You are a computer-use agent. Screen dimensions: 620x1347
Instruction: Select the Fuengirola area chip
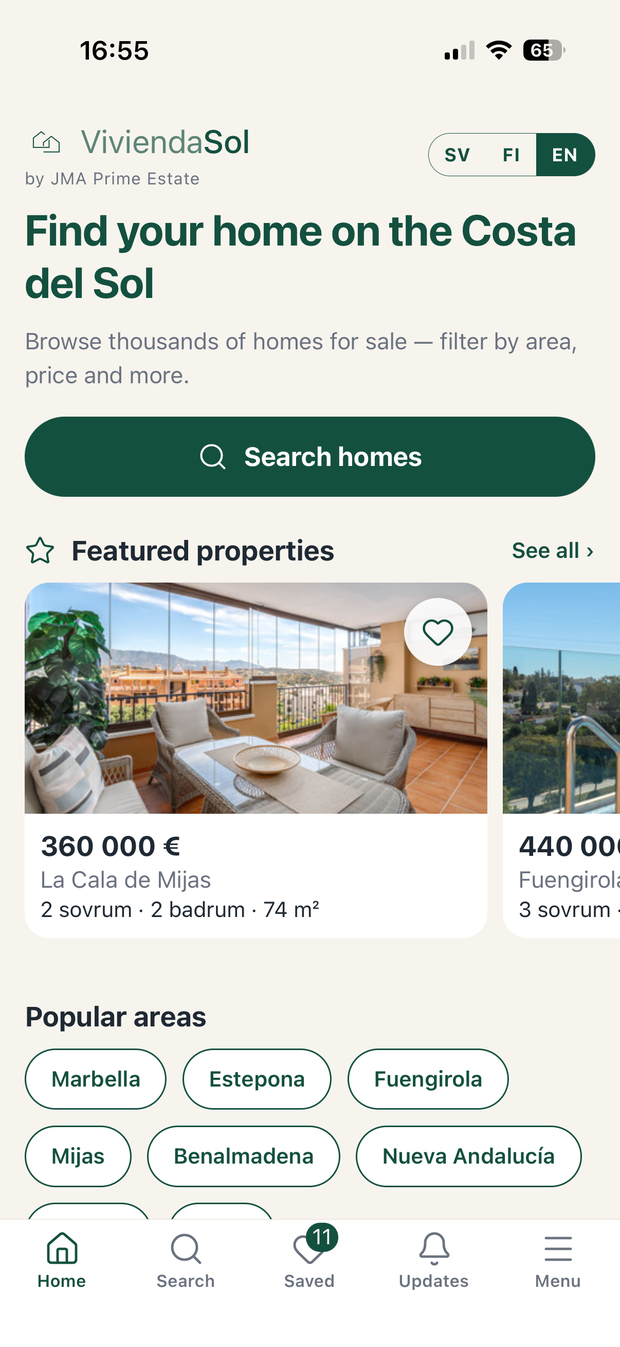tap(428, 1079)
